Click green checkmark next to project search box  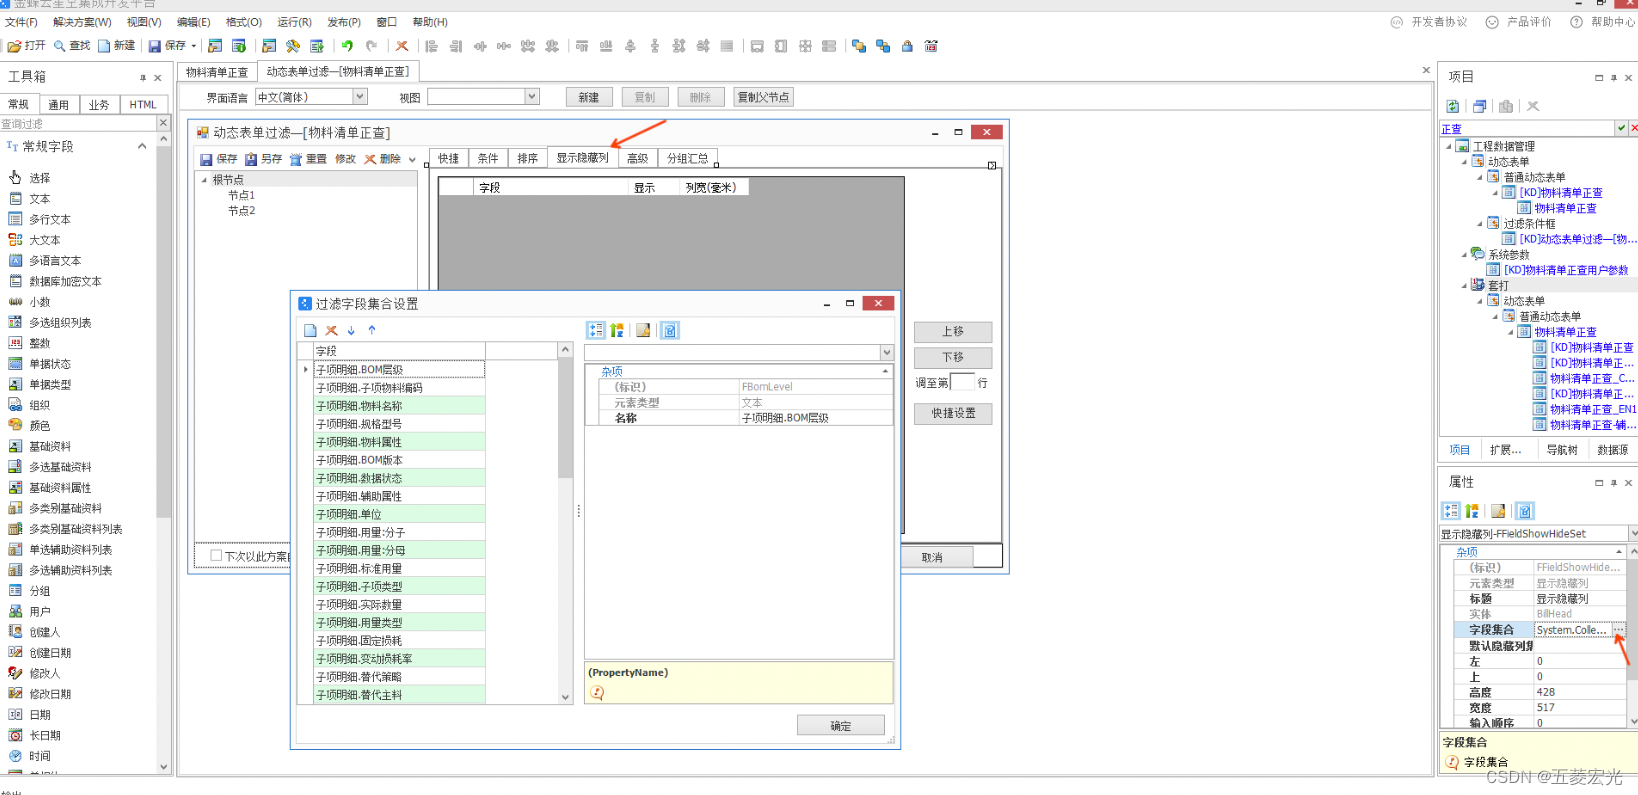point(1621,128)
